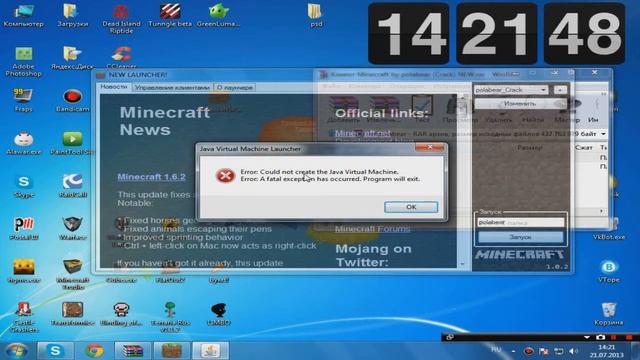Image resolution: width=640 pixels, height=360 pixels.
Task: Click the Изменить button in launcher
Action: [x=520, y=104]
